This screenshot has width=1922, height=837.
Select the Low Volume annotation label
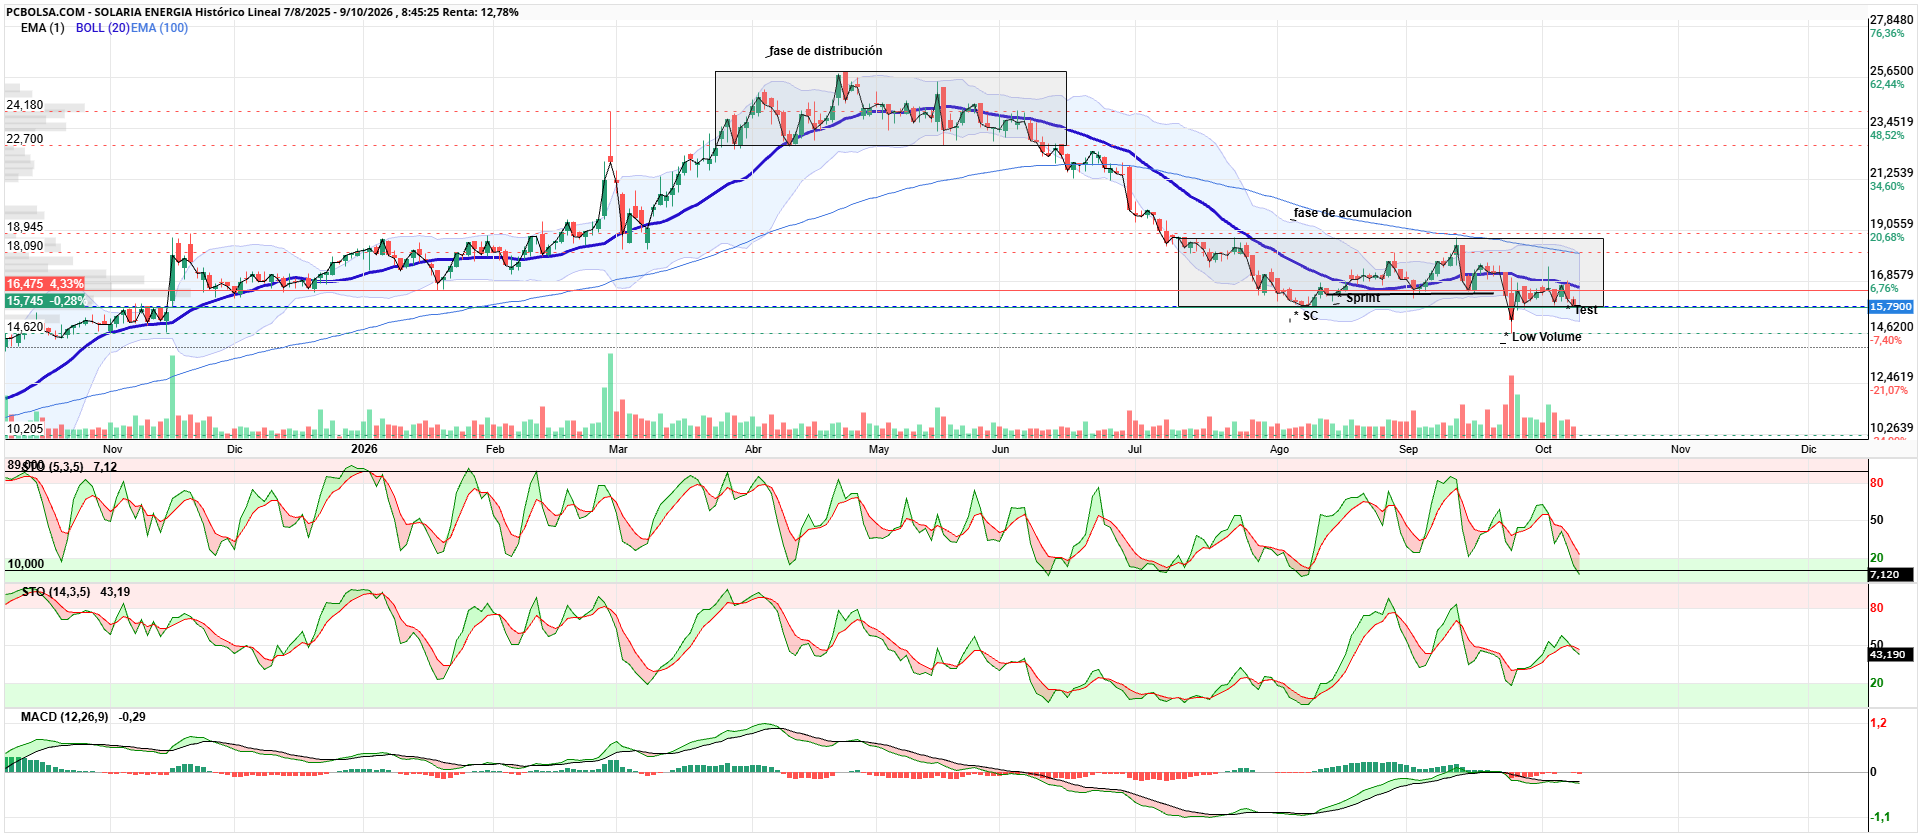coord(1545,337)
